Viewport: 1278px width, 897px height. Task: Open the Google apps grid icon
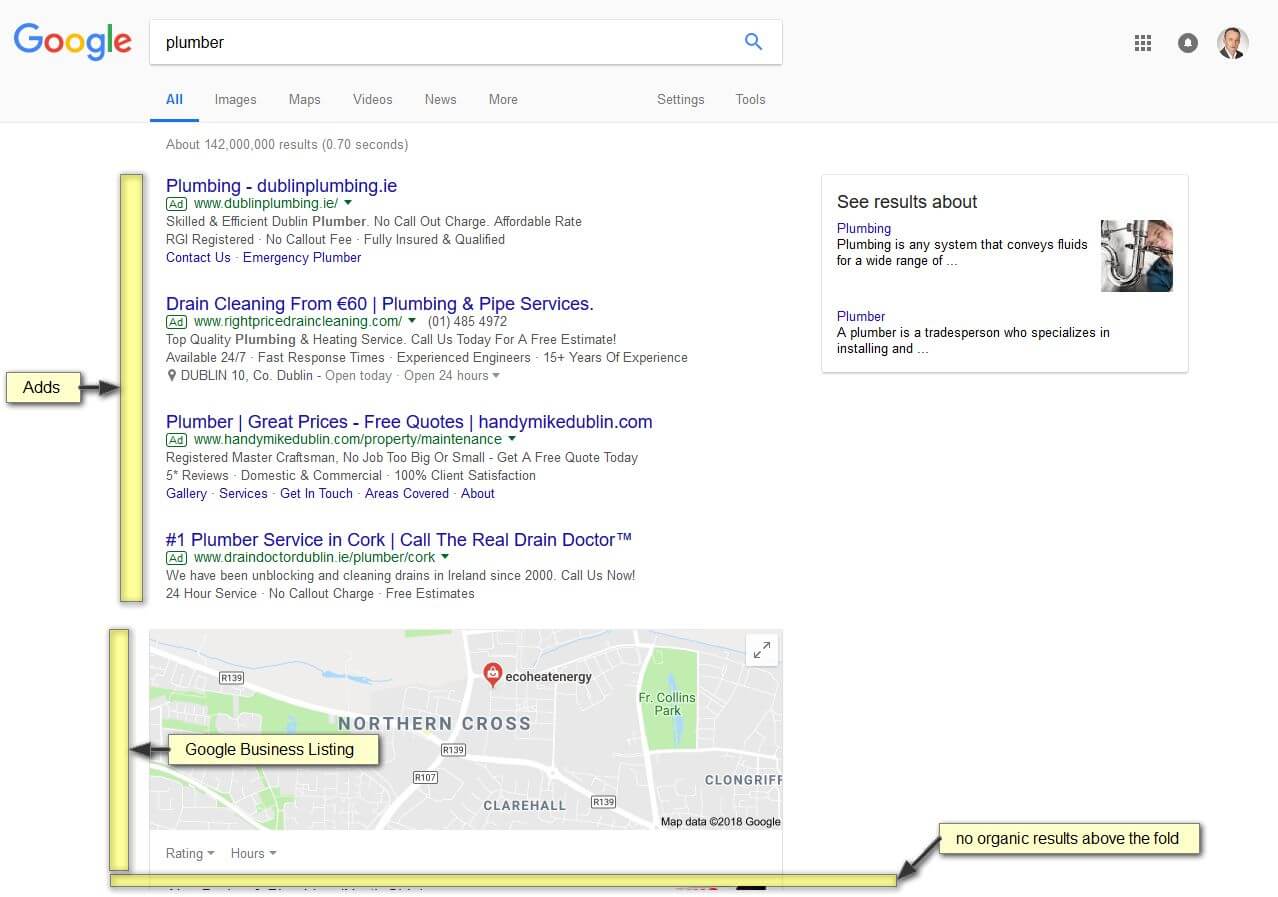coord(1143,43)
